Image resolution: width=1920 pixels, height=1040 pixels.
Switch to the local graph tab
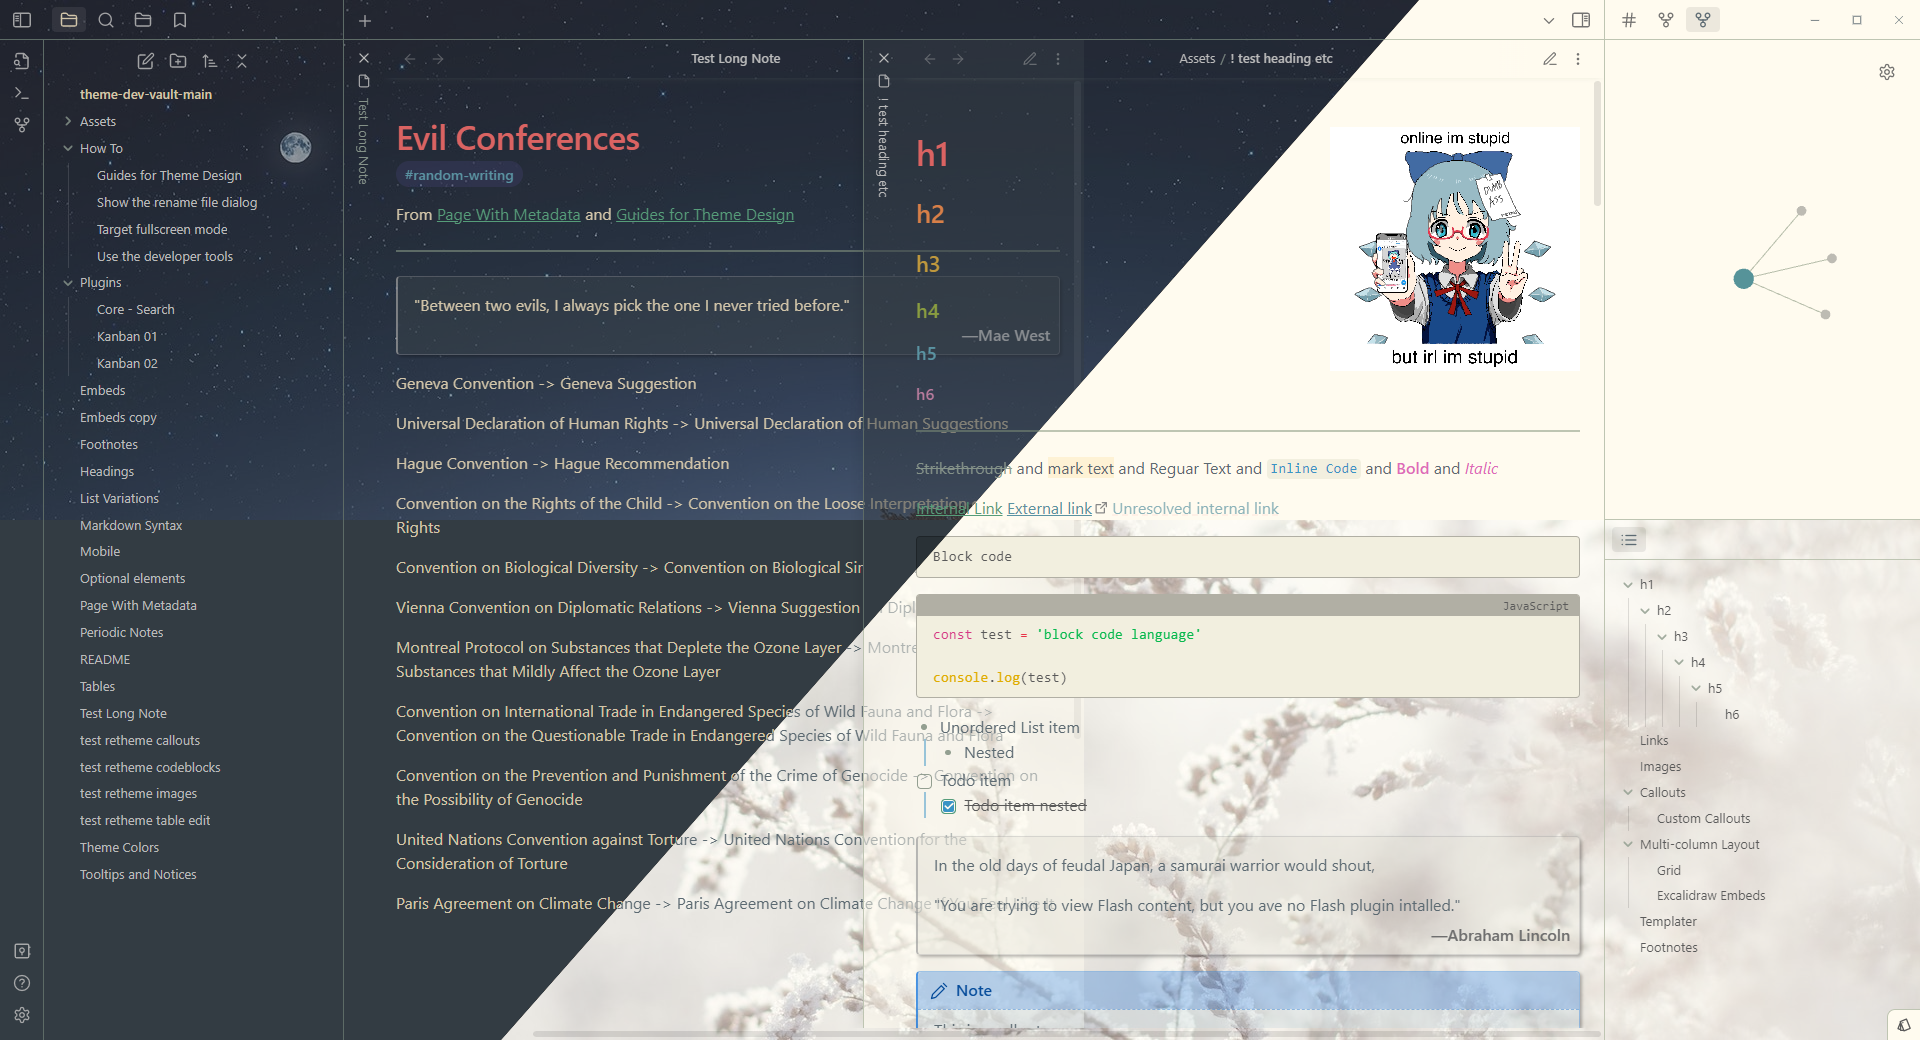point(1703,20)
